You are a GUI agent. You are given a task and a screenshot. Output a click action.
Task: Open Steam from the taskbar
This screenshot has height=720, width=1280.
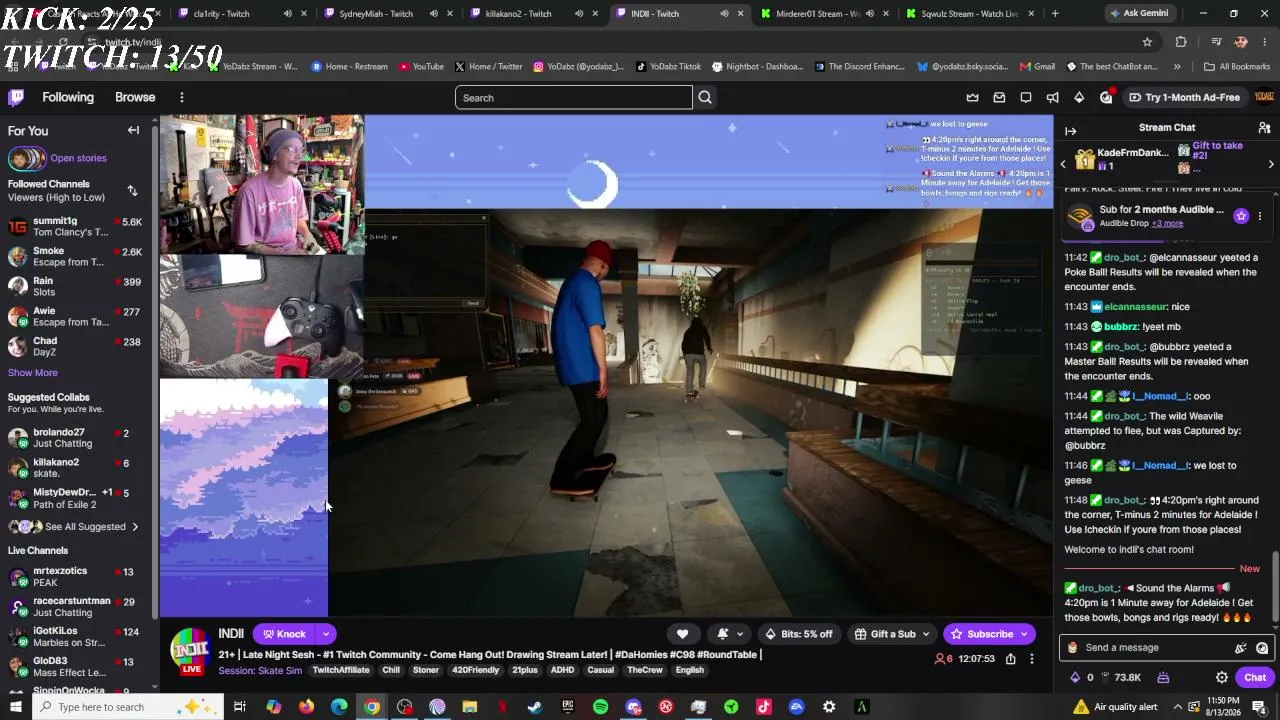tap(535, 707)
